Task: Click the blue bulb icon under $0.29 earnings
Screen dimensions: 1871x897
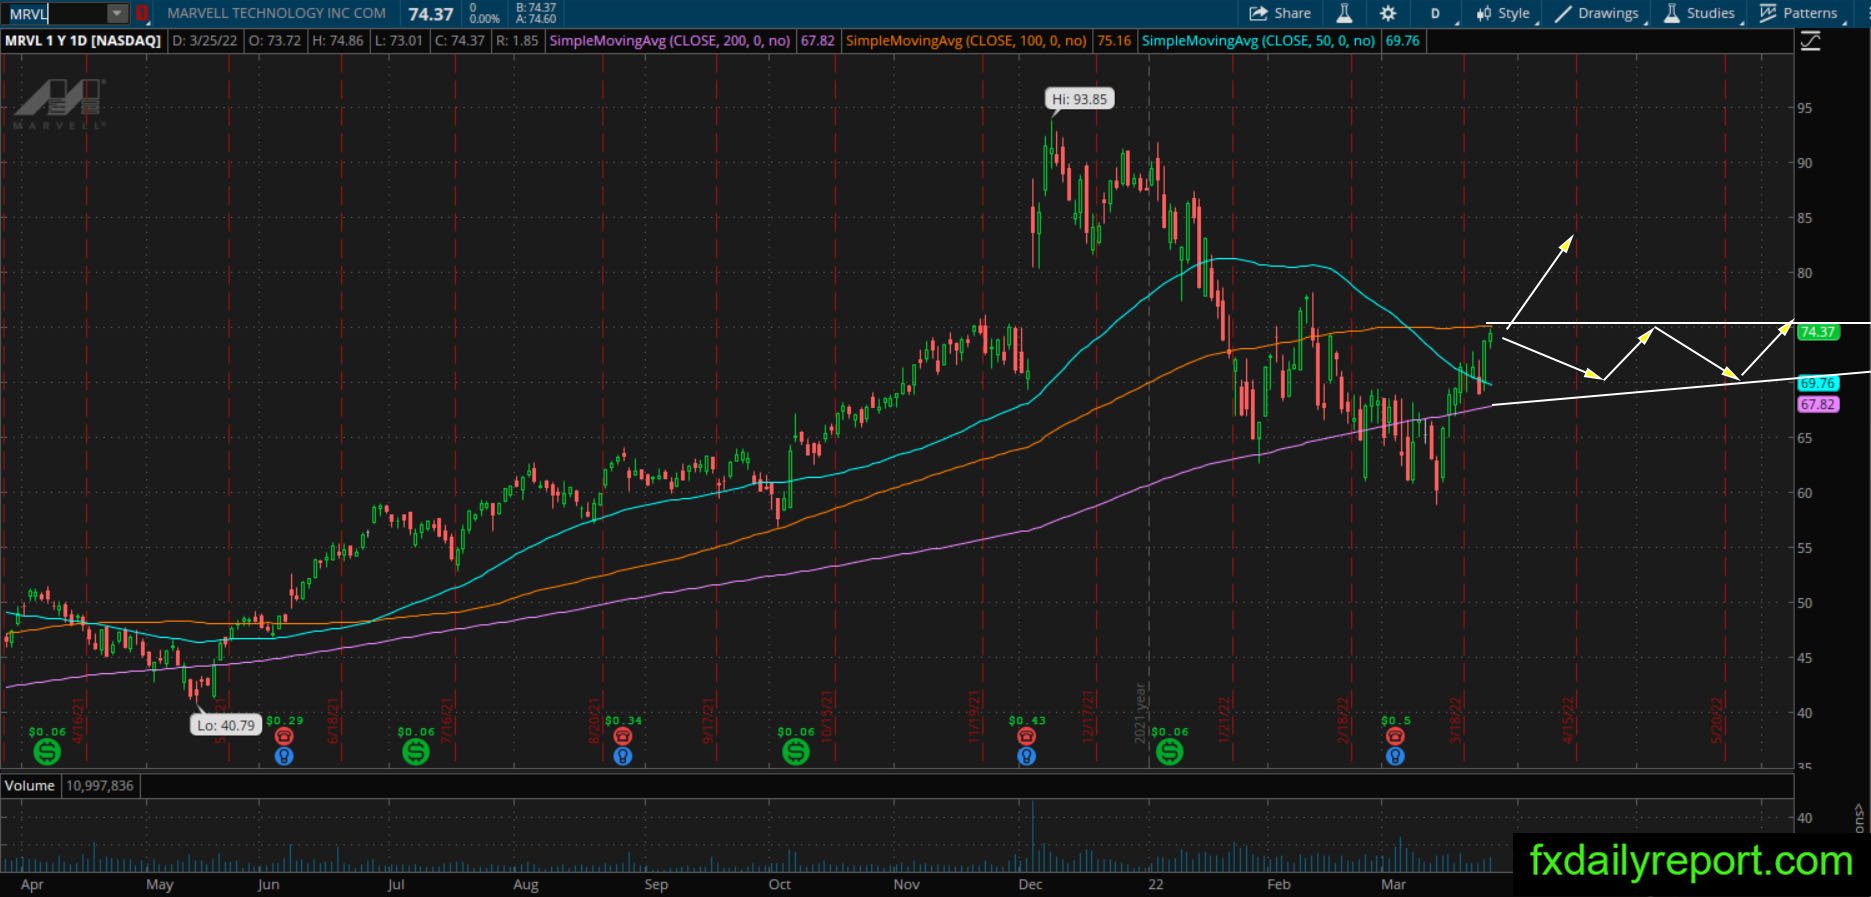Action: 284,757
